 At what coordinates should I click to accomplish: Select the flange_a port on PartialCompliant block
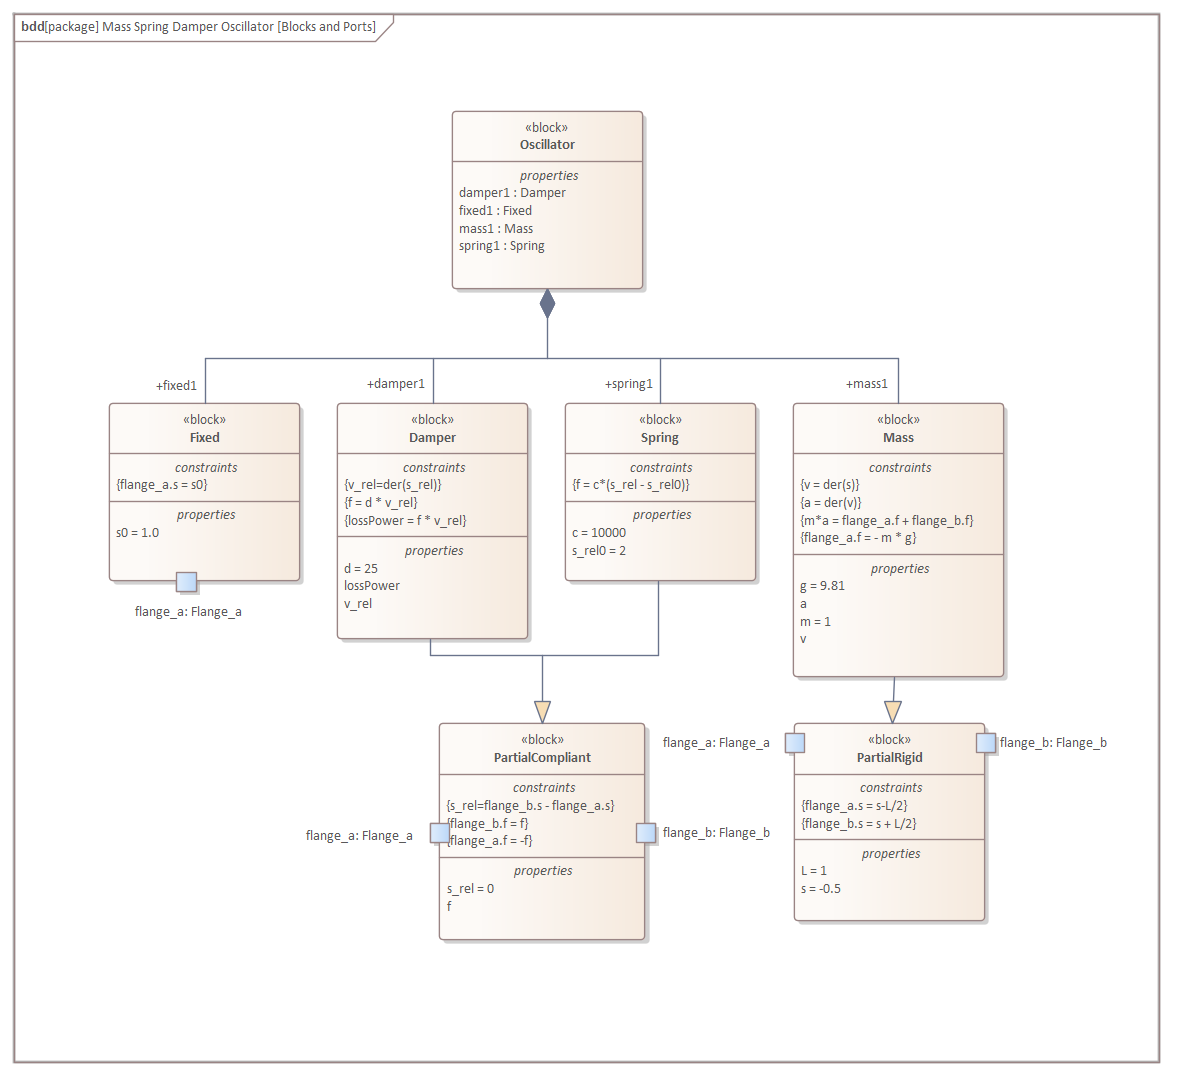(439, 833)
